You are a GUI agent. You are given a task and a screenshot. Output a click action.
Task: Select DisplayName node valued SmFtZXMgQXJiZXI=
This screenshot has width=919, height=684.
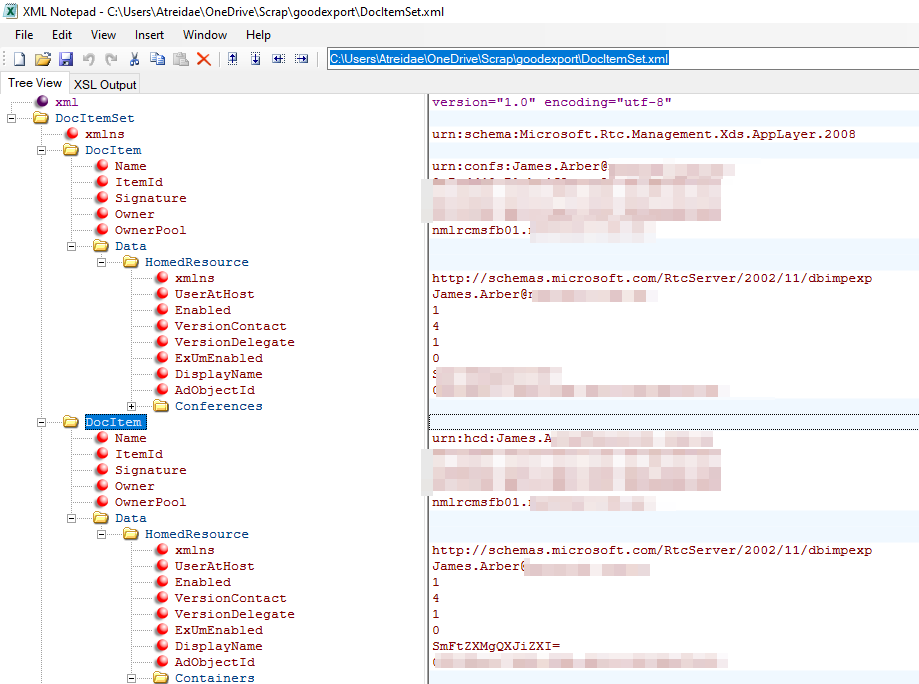(x=219, y=646)
